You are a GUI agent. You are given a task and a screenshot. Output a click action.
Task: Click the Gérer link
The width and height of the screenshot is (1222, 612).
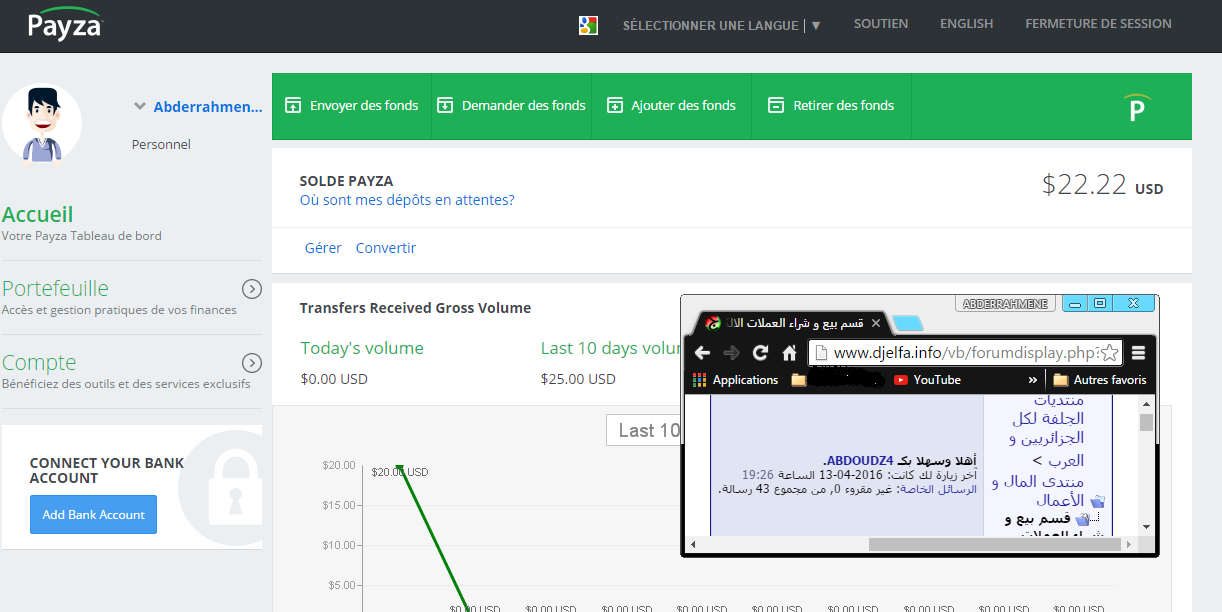pos(323,248)
